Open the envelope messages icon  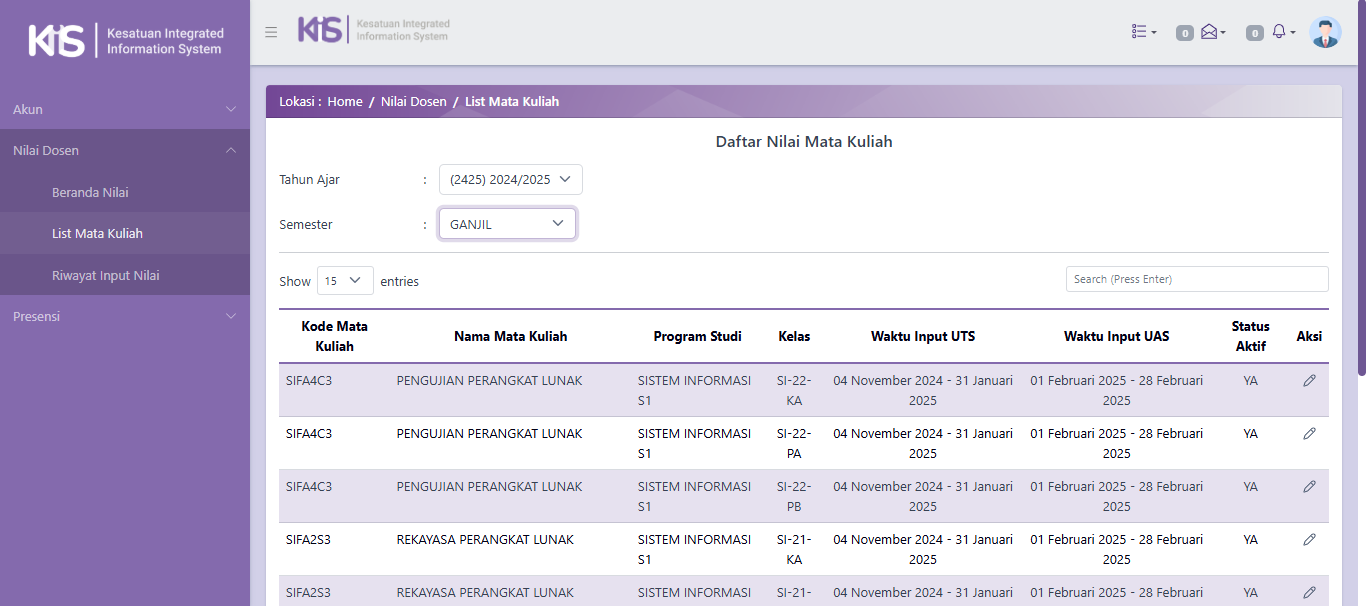[1211, 32]
